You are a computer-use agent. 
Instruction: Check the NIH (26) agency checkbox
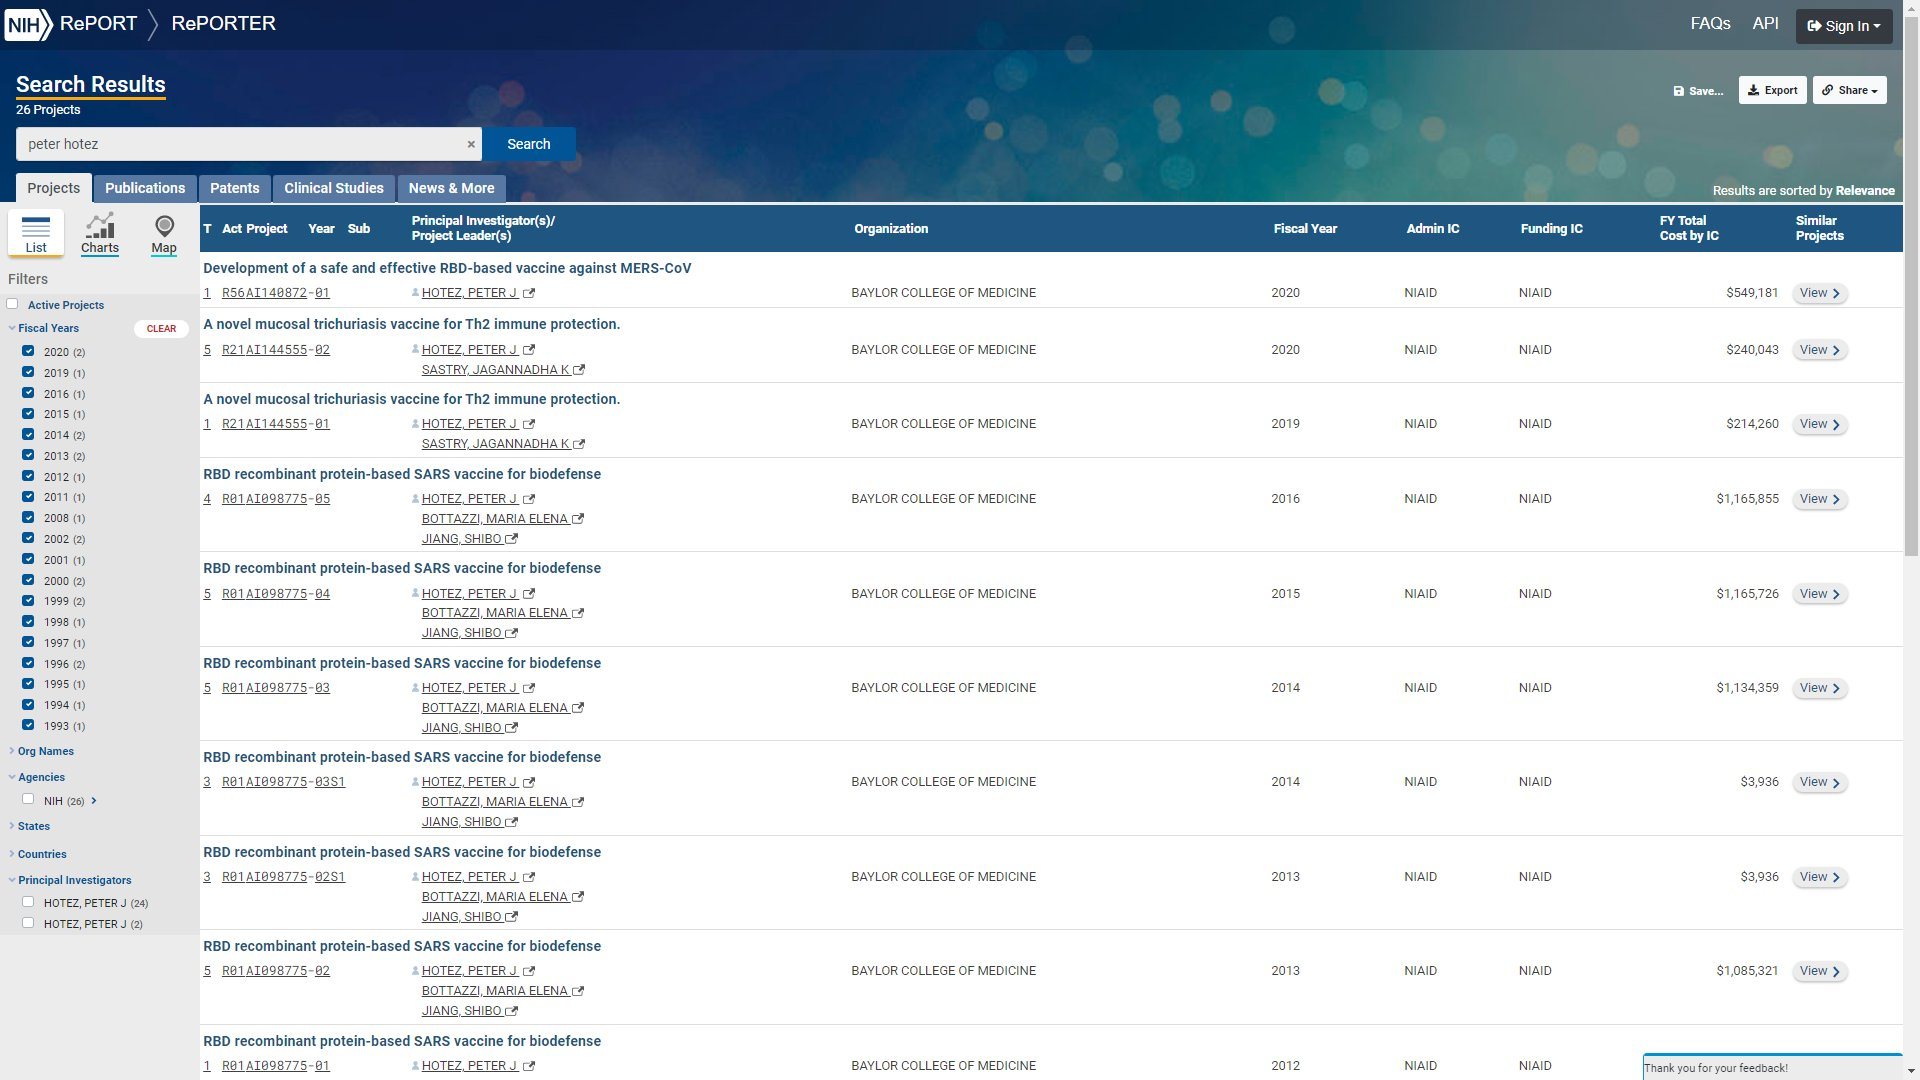point(28,799)
